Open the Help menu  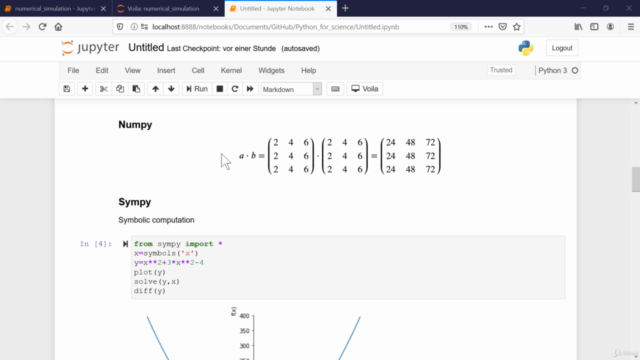(x=309, y=71)
